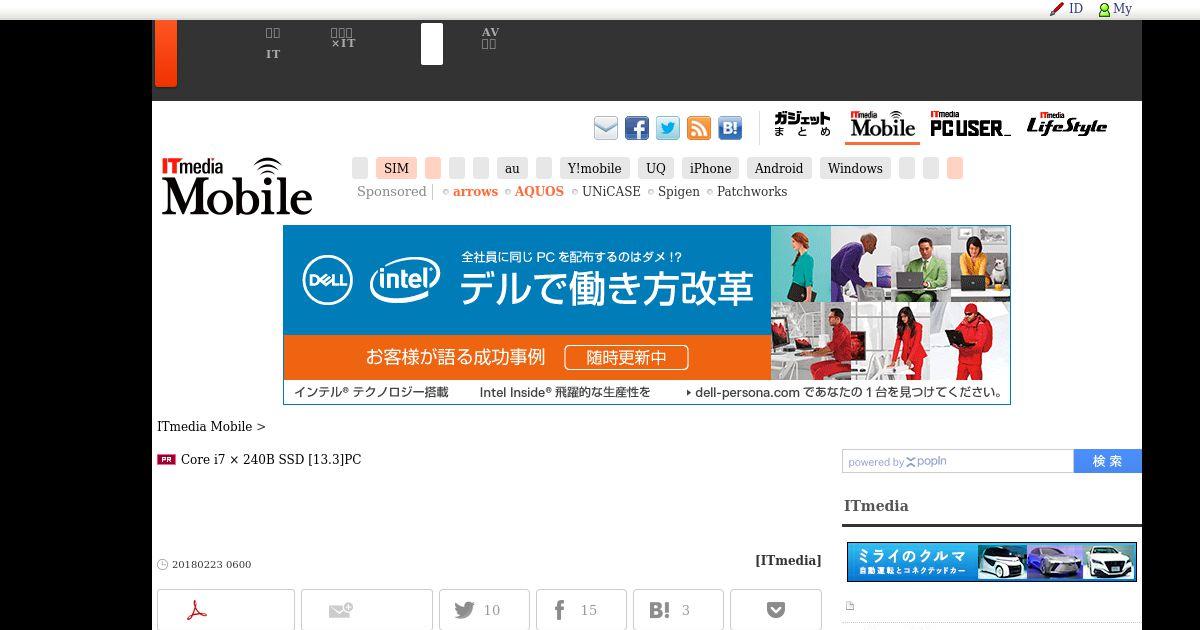Click the car banner ad in the sidebar
1200x630 pixels.
tap(992, 562)
